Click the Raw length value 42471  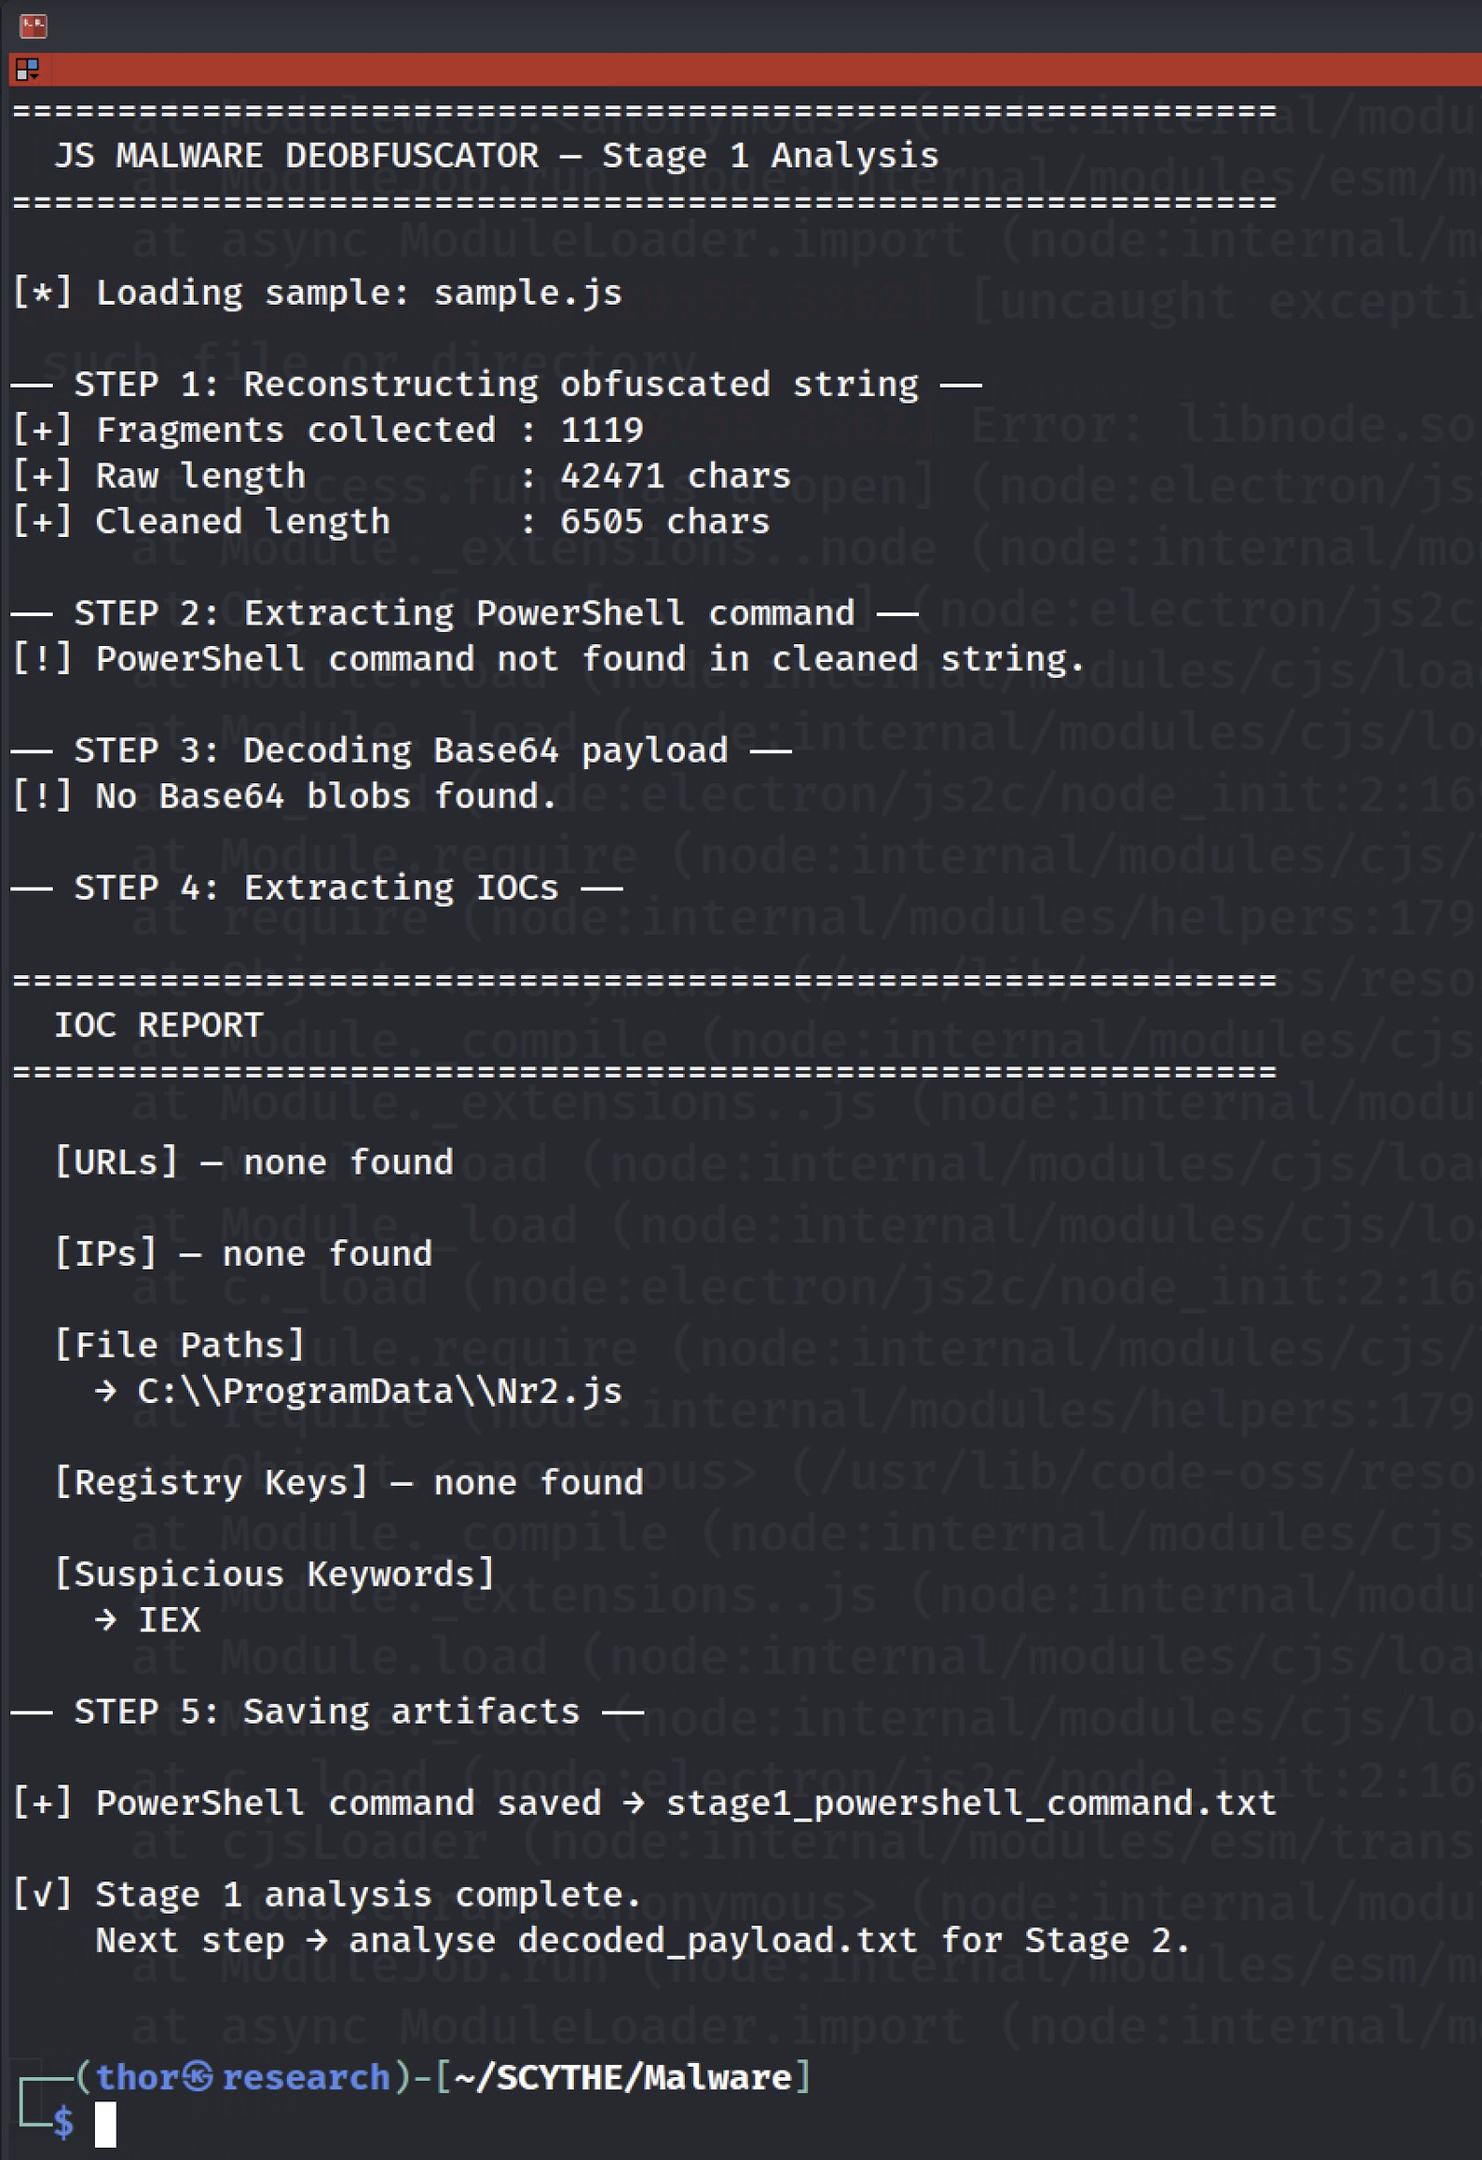(x=611, y=476)
